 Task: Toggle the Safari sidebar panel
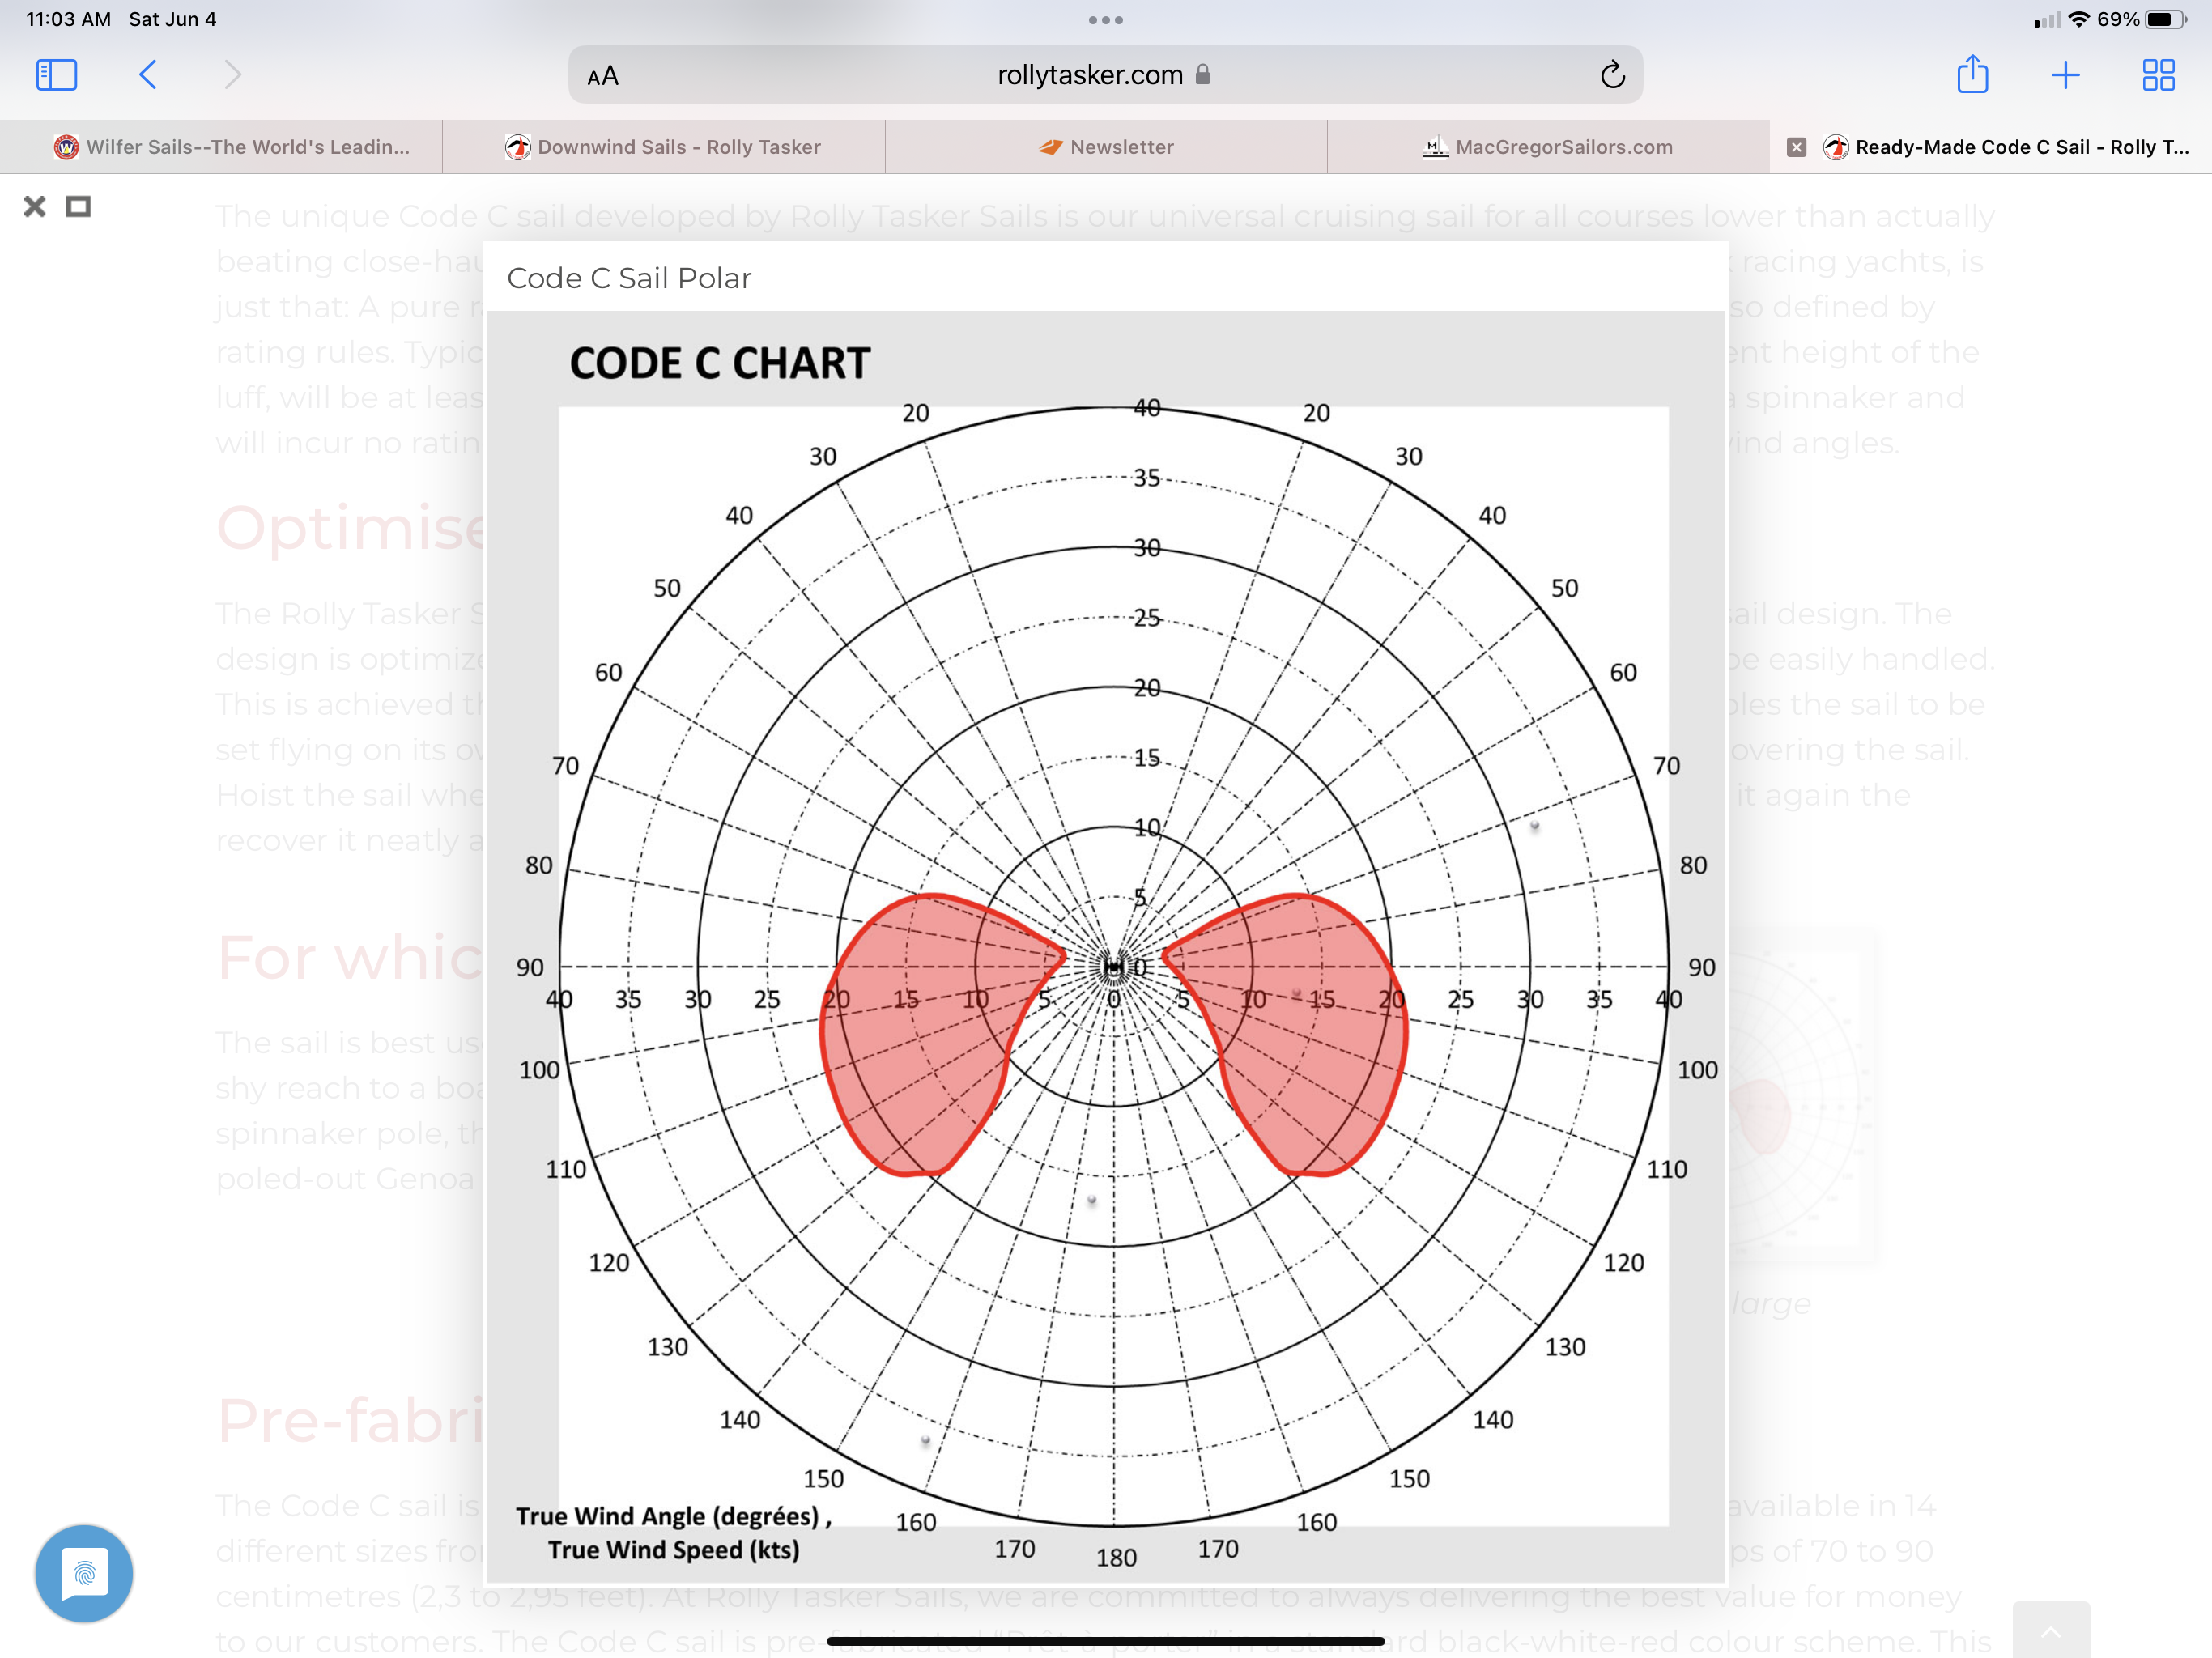[56, 75]
